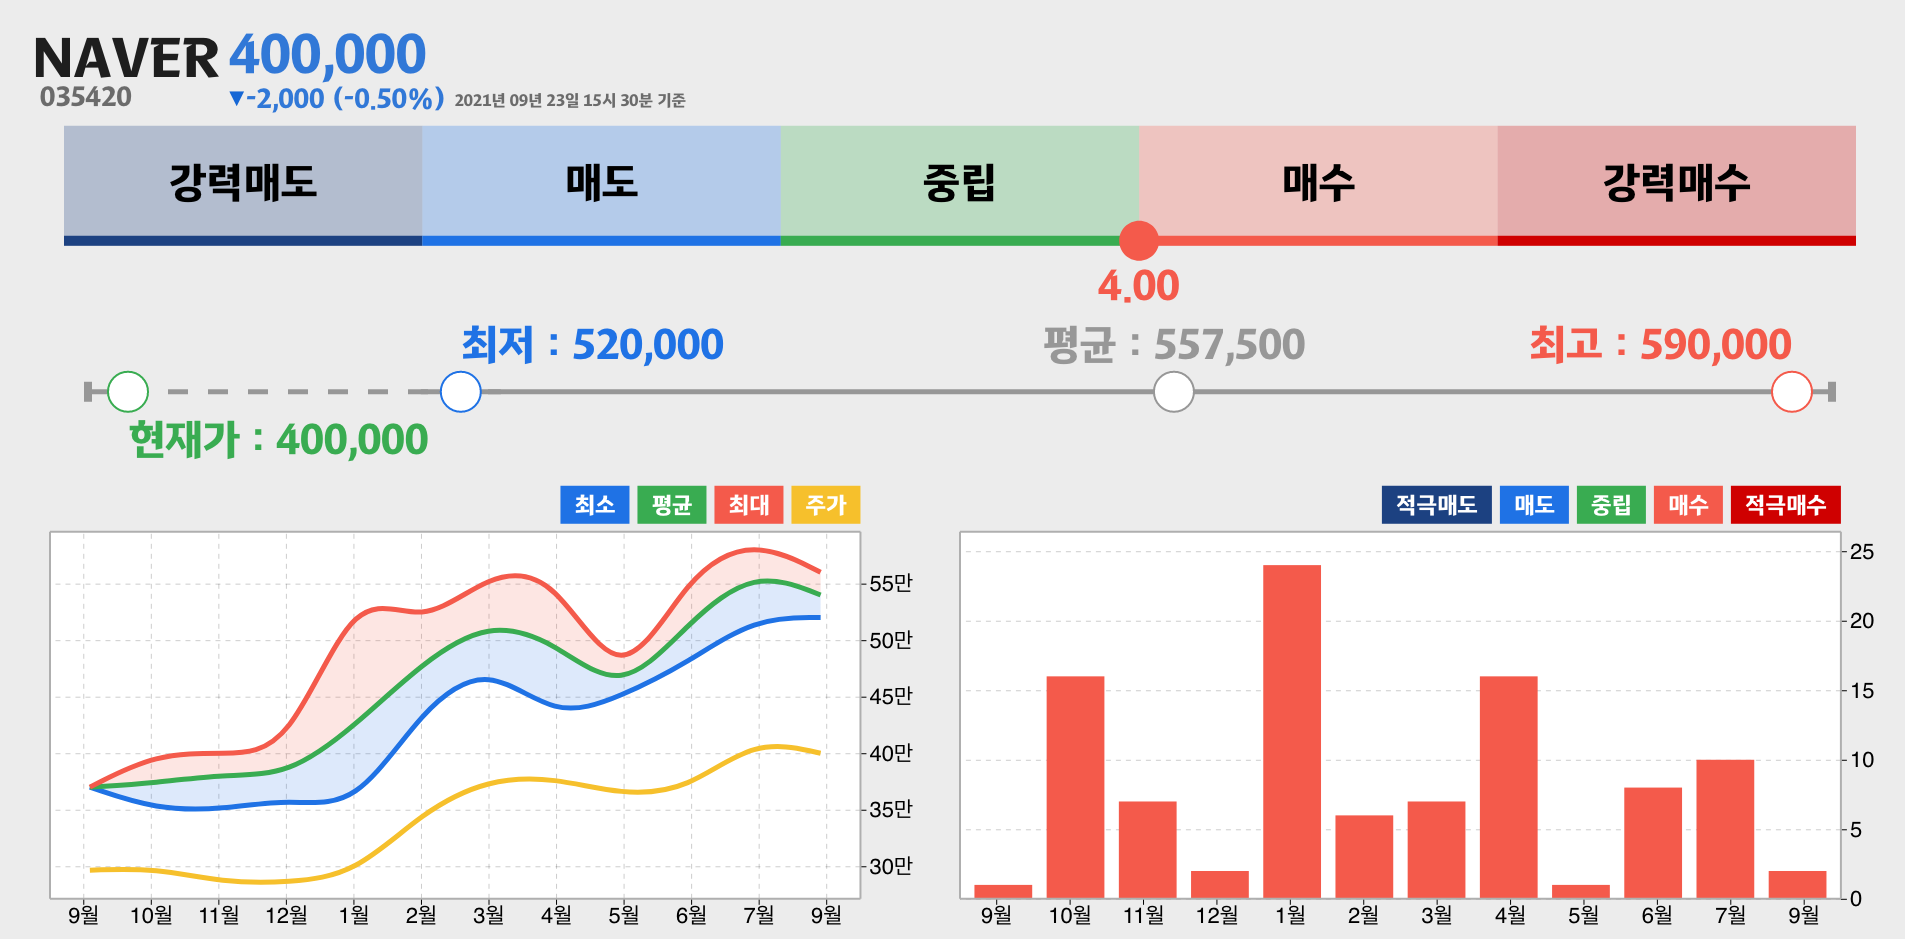
Task: Toggle the 평균 legend in line chart
Action: [x=672, y=505]
